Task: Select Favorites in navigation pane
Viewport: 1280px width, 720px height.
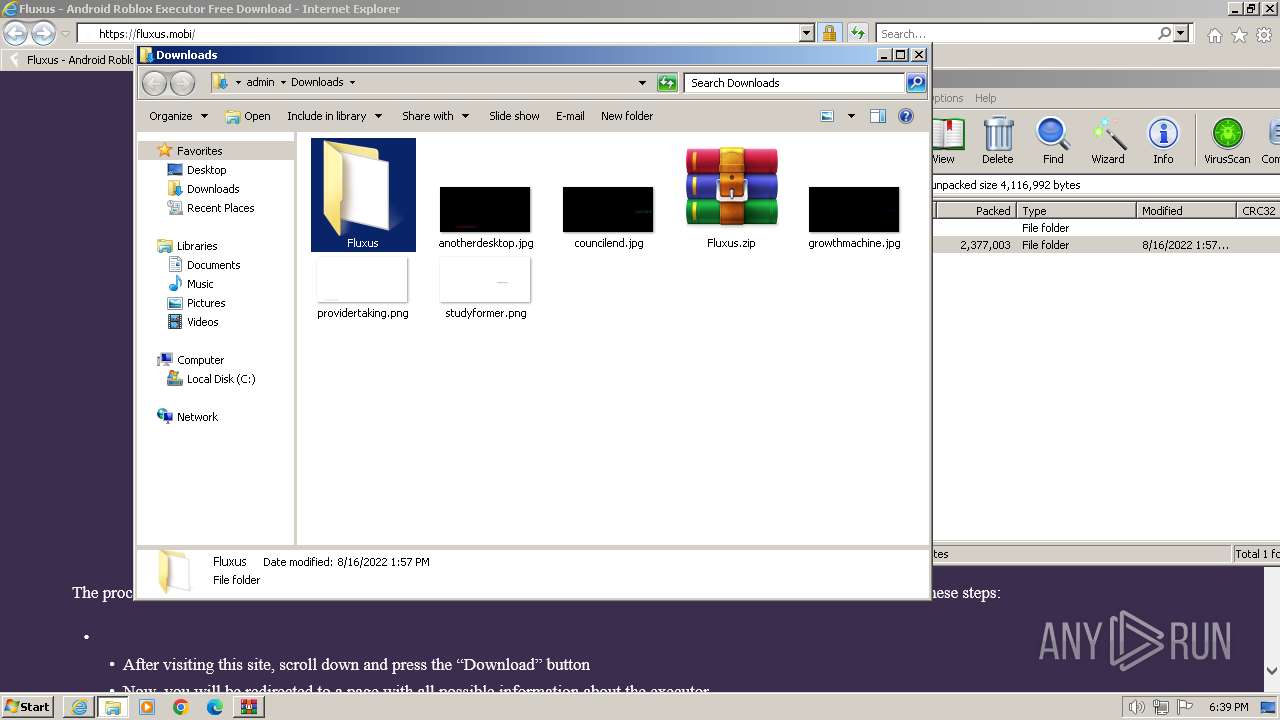Action: coord(200,151)
